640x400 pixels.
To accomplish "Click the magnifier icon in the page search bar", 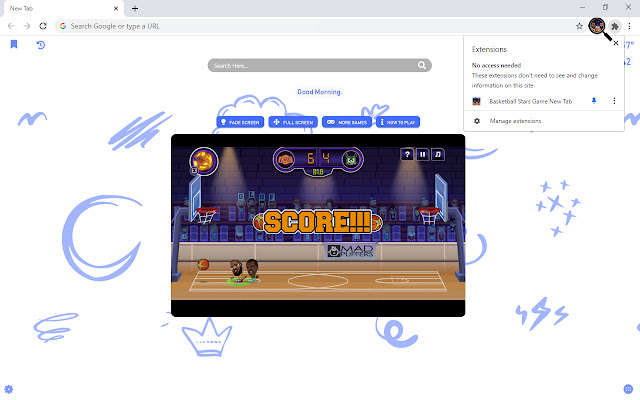I will tap(422, 65).
